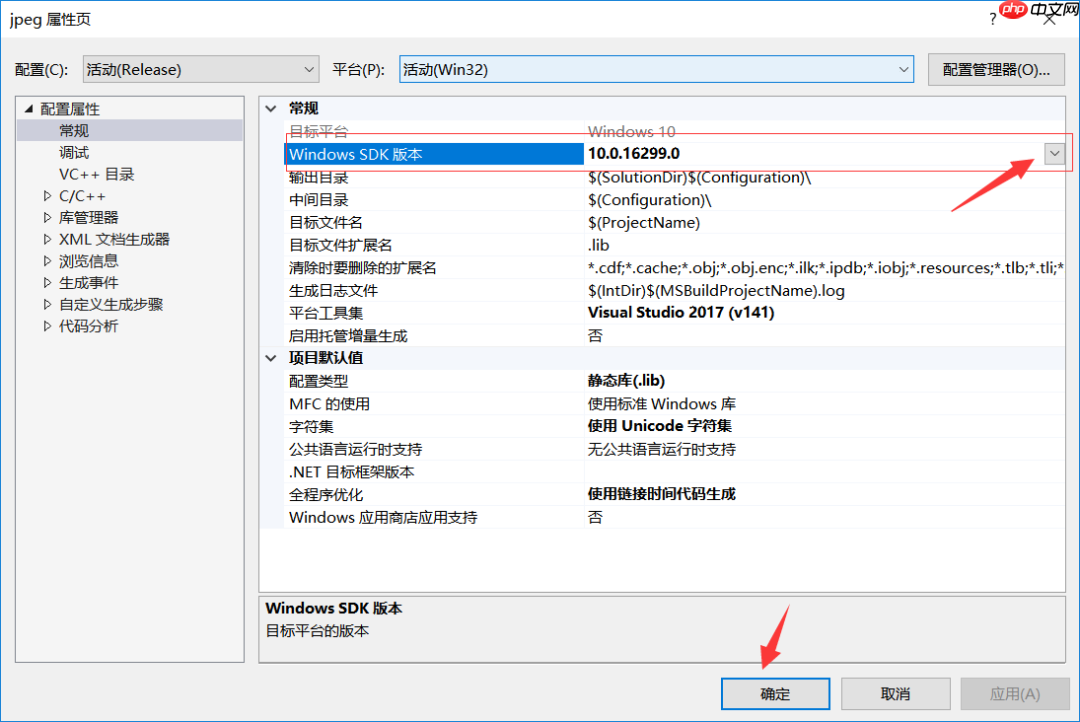Screen dimensions: 1080x722
Task: Select 调试 in the left tree
Action: pos(73,151)
